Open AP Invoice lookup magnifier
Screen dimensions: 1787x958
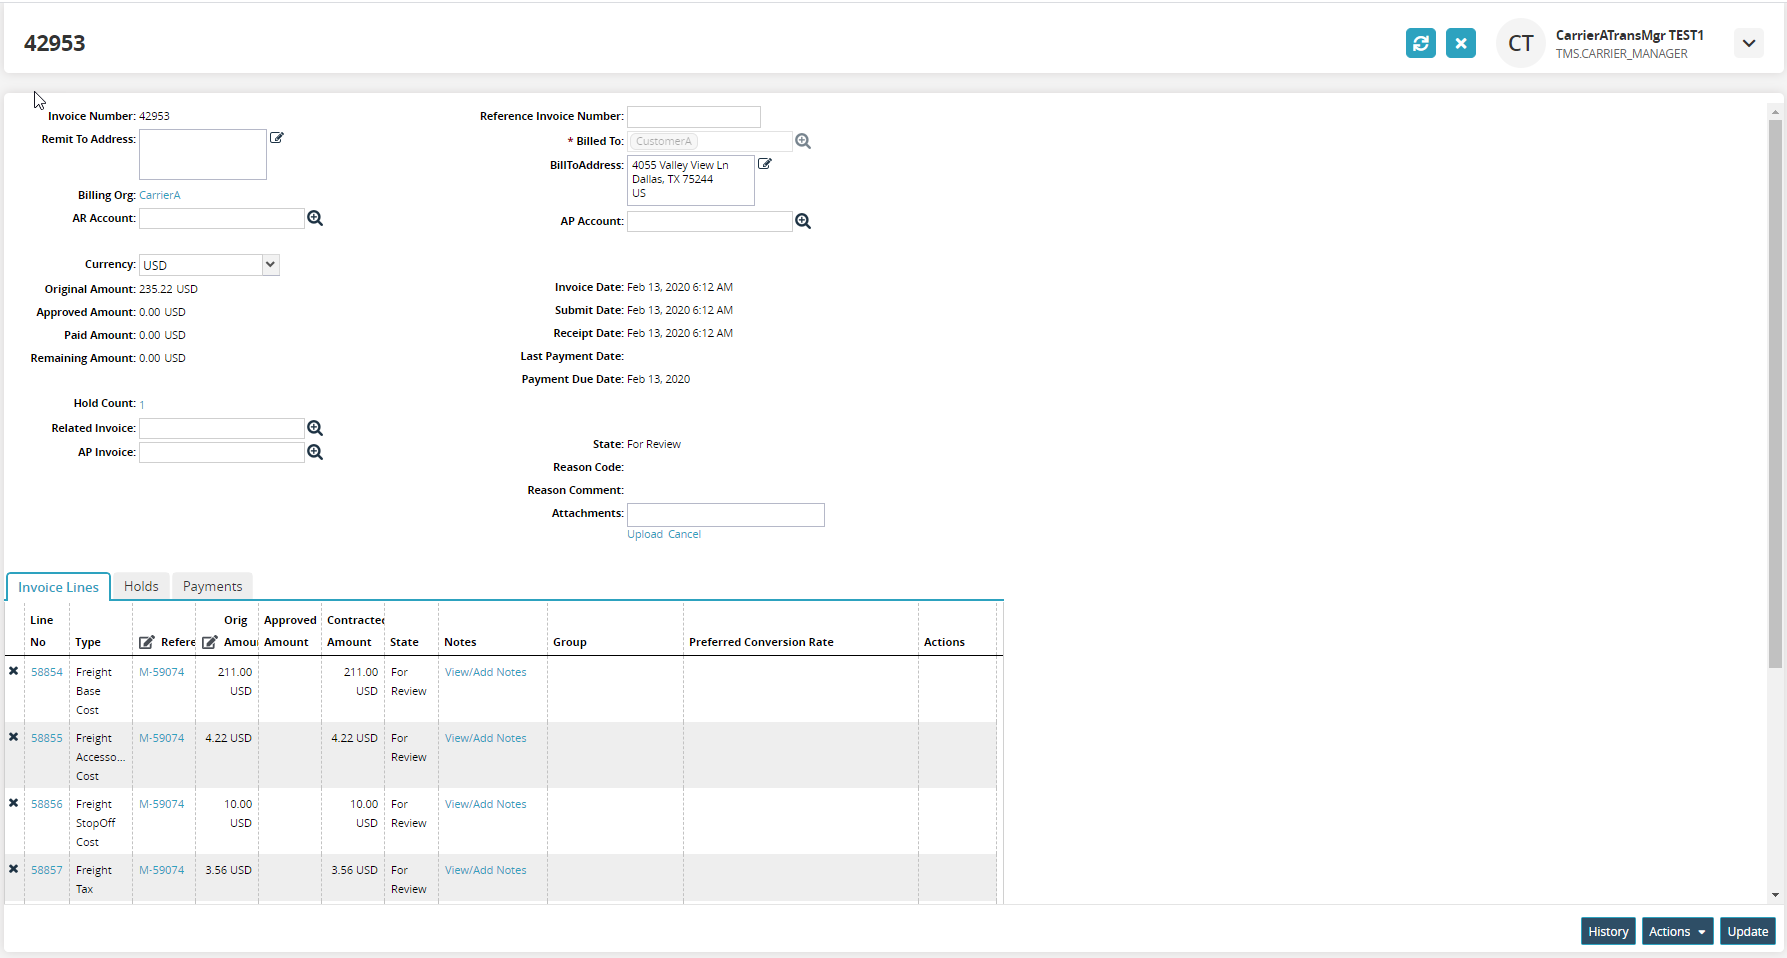point(315,452)
